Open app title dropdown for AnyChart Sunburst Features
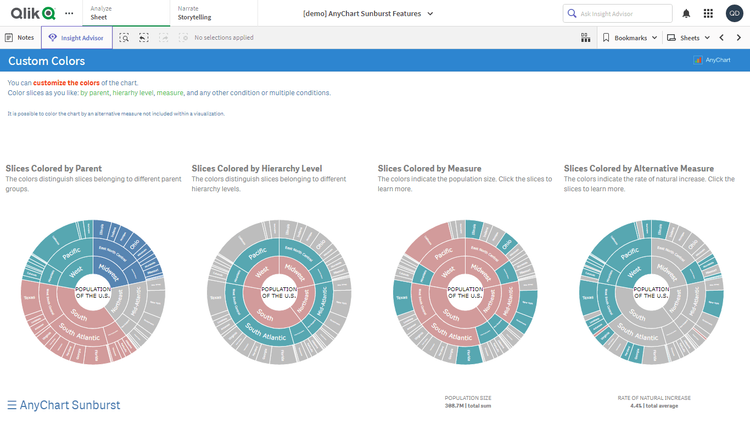 369,13
